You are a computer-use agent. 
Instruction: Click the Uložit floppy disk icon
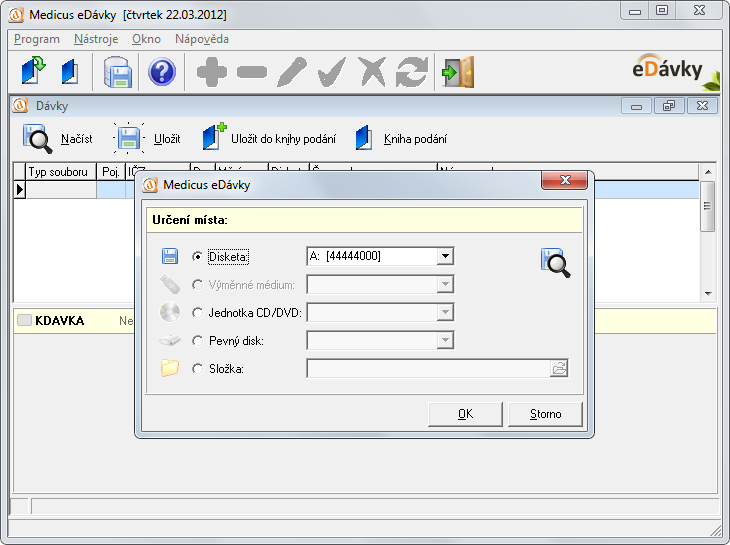pyautogui.click(x=128, y=138)
